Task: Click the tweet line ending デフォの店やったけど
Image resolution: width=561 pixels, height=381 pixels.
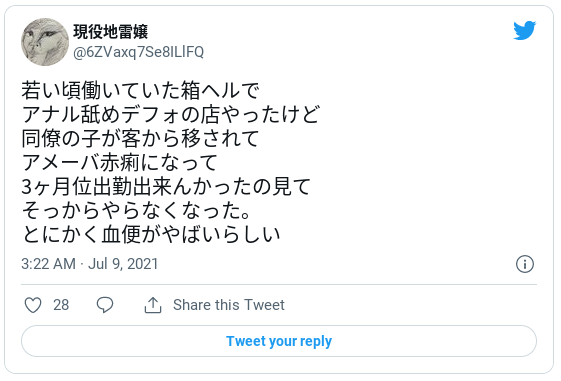Action: point(170,114)
